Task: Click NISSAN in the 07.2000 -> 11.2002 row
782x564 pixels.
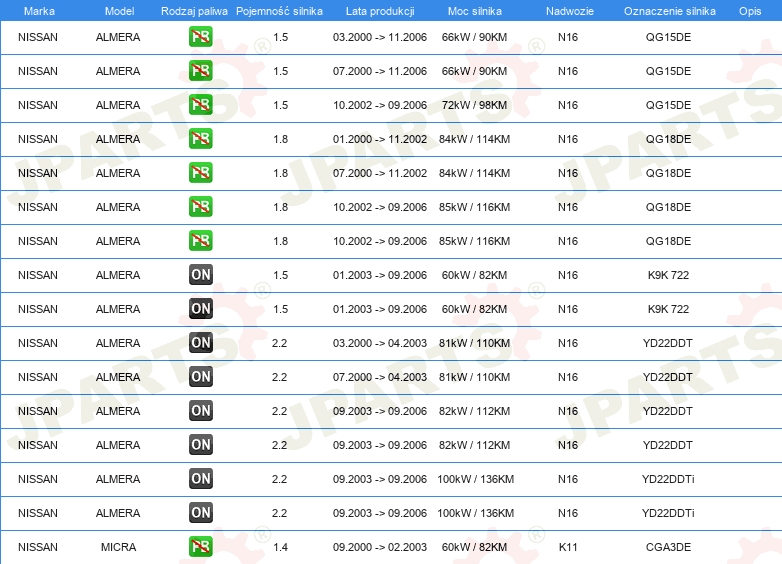Action: 38,173
